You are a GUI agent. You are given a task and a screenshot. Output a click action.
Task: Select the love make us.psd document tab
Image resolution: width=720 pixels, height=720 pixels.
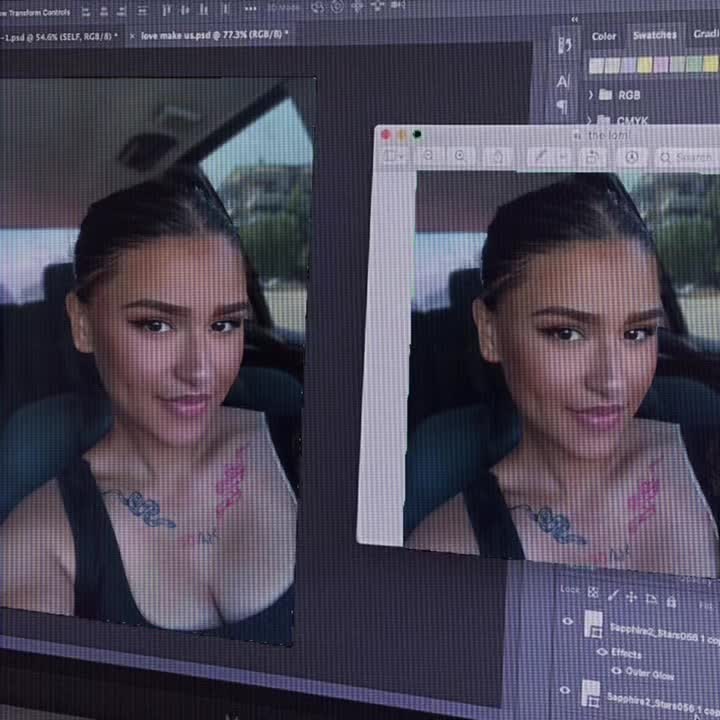(x=214, y=34)
